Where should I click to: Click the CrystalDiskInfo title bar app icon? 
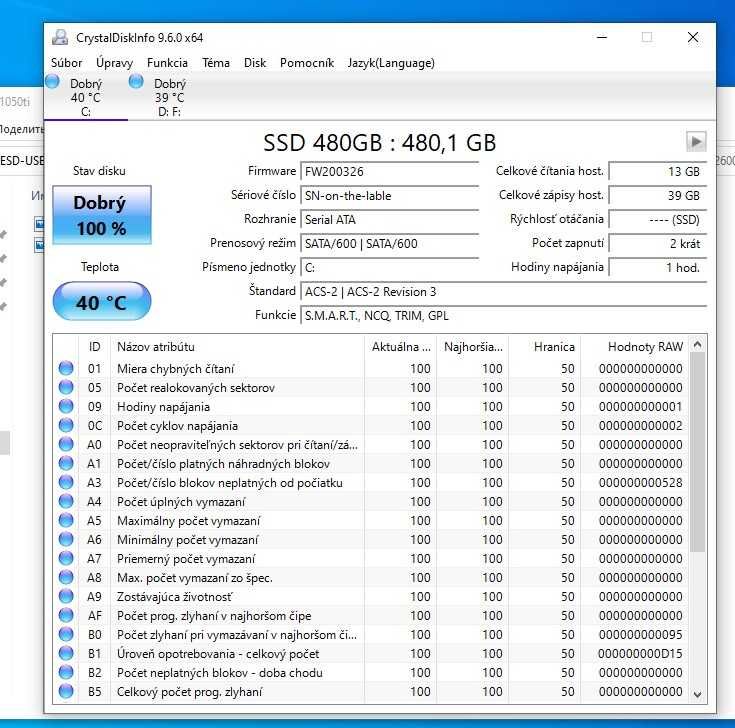click(60, 38)
